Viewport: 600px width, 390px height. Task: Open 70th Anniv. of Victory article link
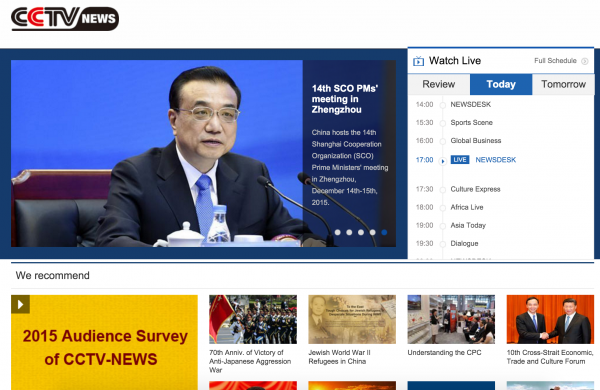coord(250,361)
